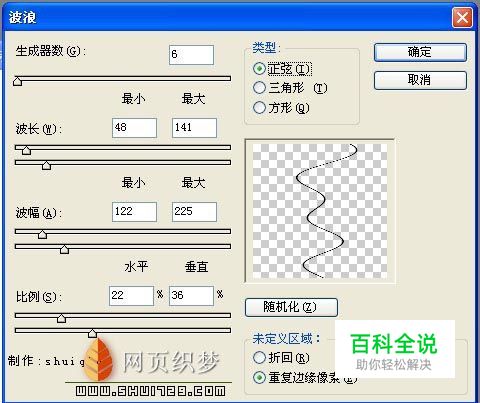Viewport: 480px width, 403px height.
Task: Click the 随机化 (Randomize) button
Action: (291, 307)
